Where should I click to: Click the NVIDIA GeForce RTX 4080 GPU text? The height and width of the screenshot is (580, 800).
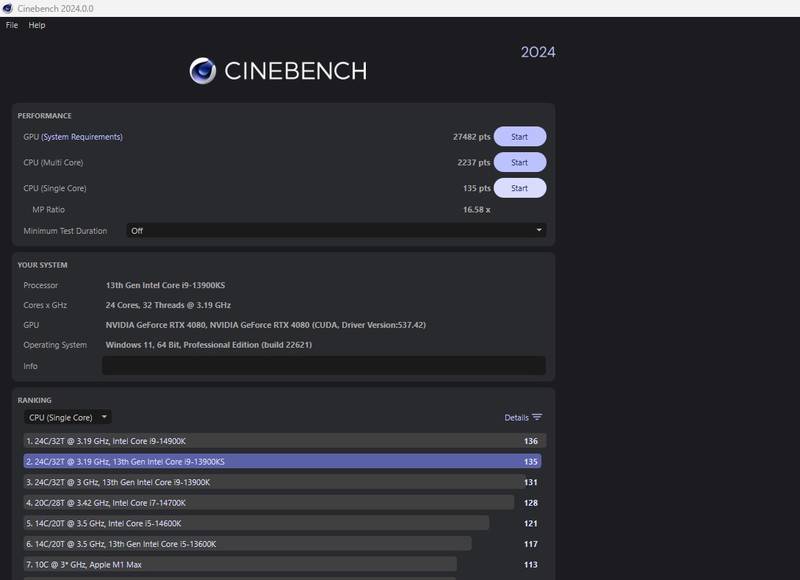point(265,325)
